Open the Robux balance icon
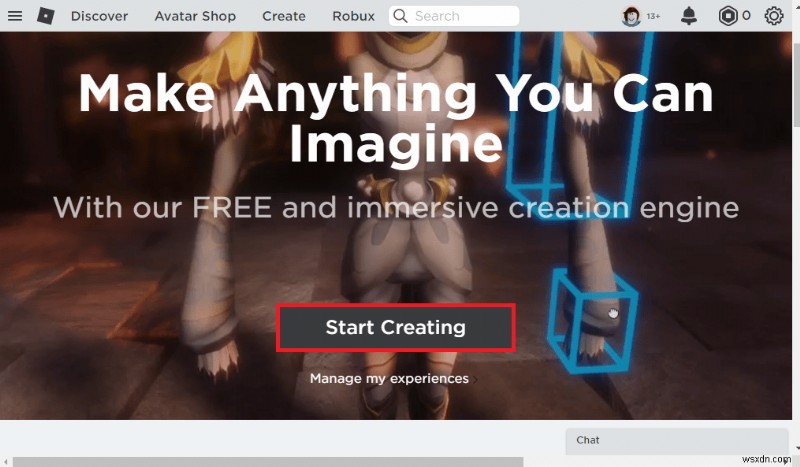 [x=728, y=16]
